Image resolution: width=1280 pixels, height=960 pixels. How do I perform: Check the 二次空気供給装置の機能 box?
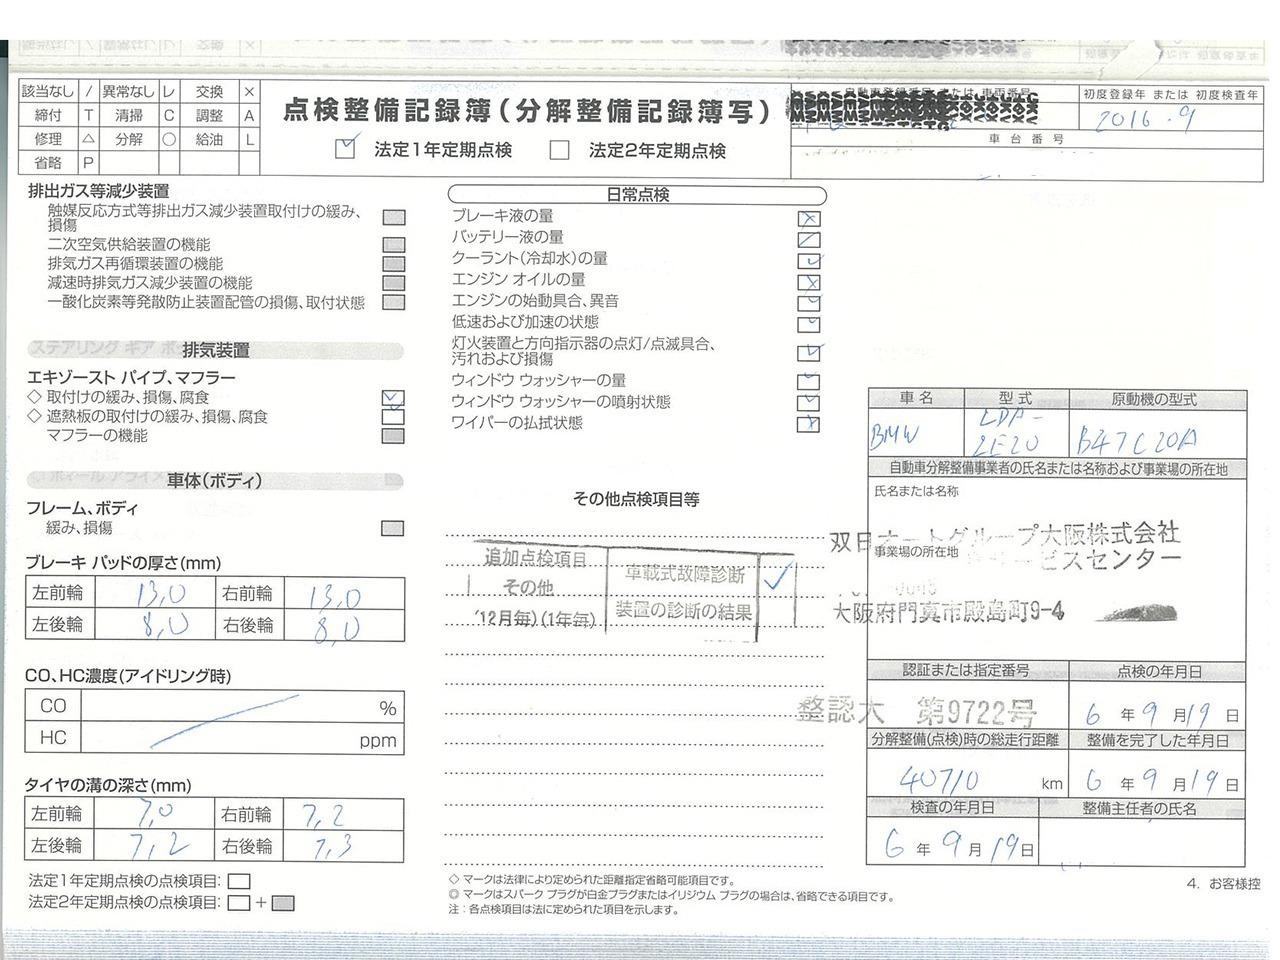(393, 245)
